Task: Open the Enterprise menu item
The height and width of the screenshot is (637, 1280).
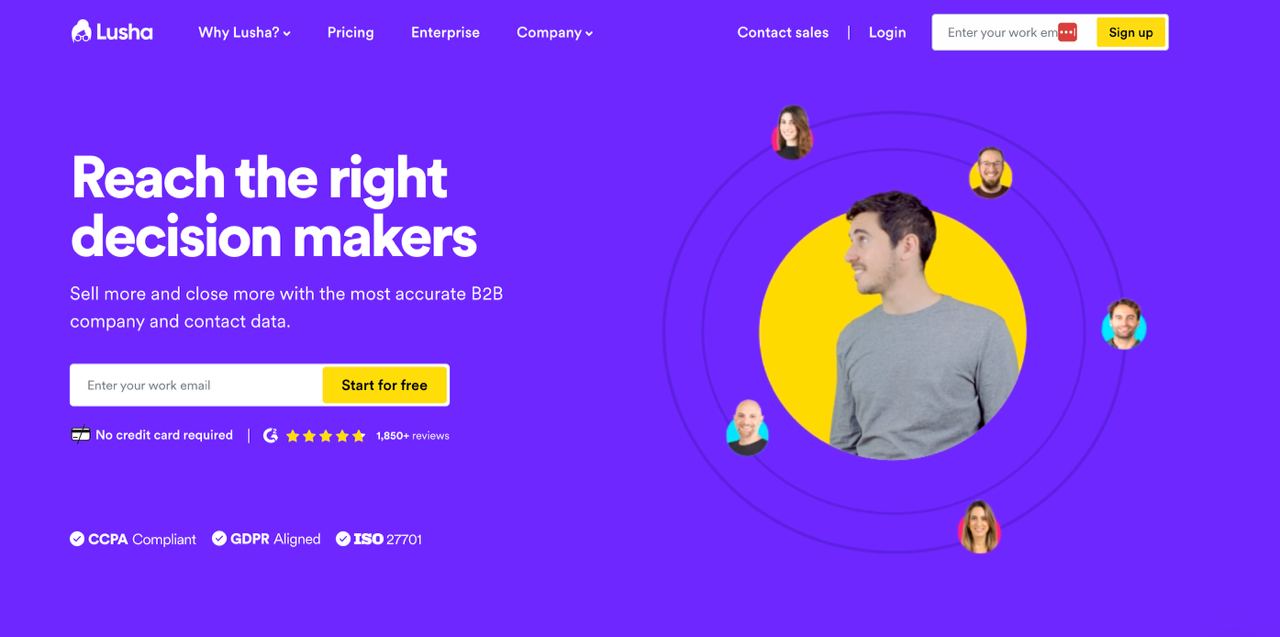Action: click(445, 32)
